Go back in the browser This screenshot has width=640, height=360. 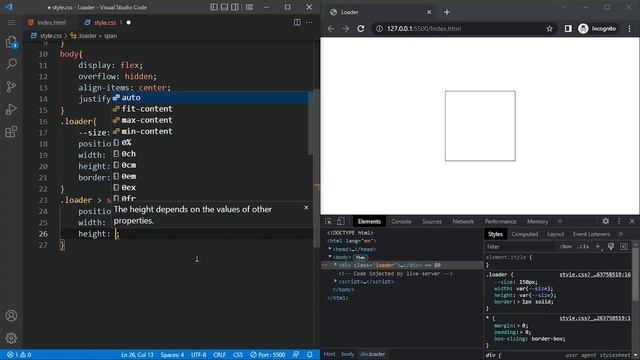coord(331,29)
